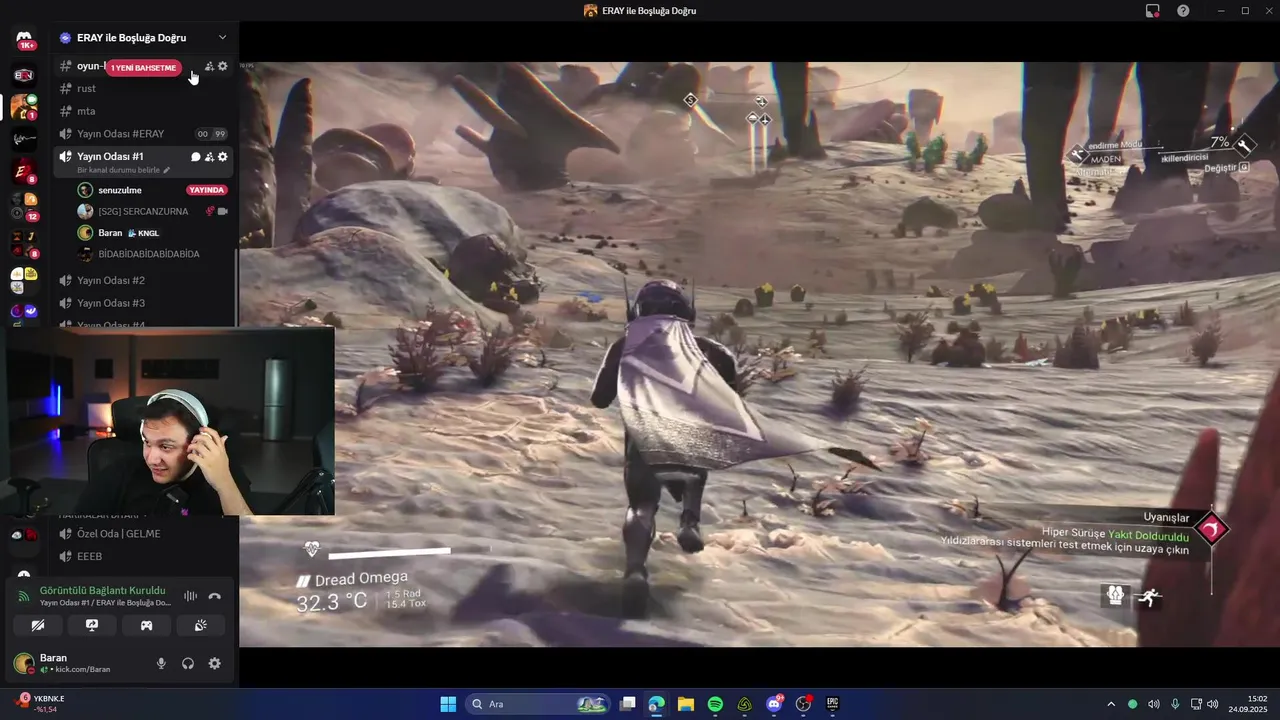Open chat bubble for Yayın Odası #1
1280x720 pixels.
[x=196, y=157]
